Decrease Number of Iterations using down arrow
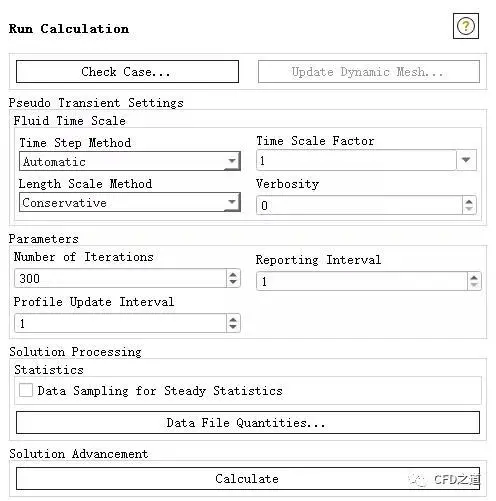The image size is (496, 501). (x=233, y=282)
